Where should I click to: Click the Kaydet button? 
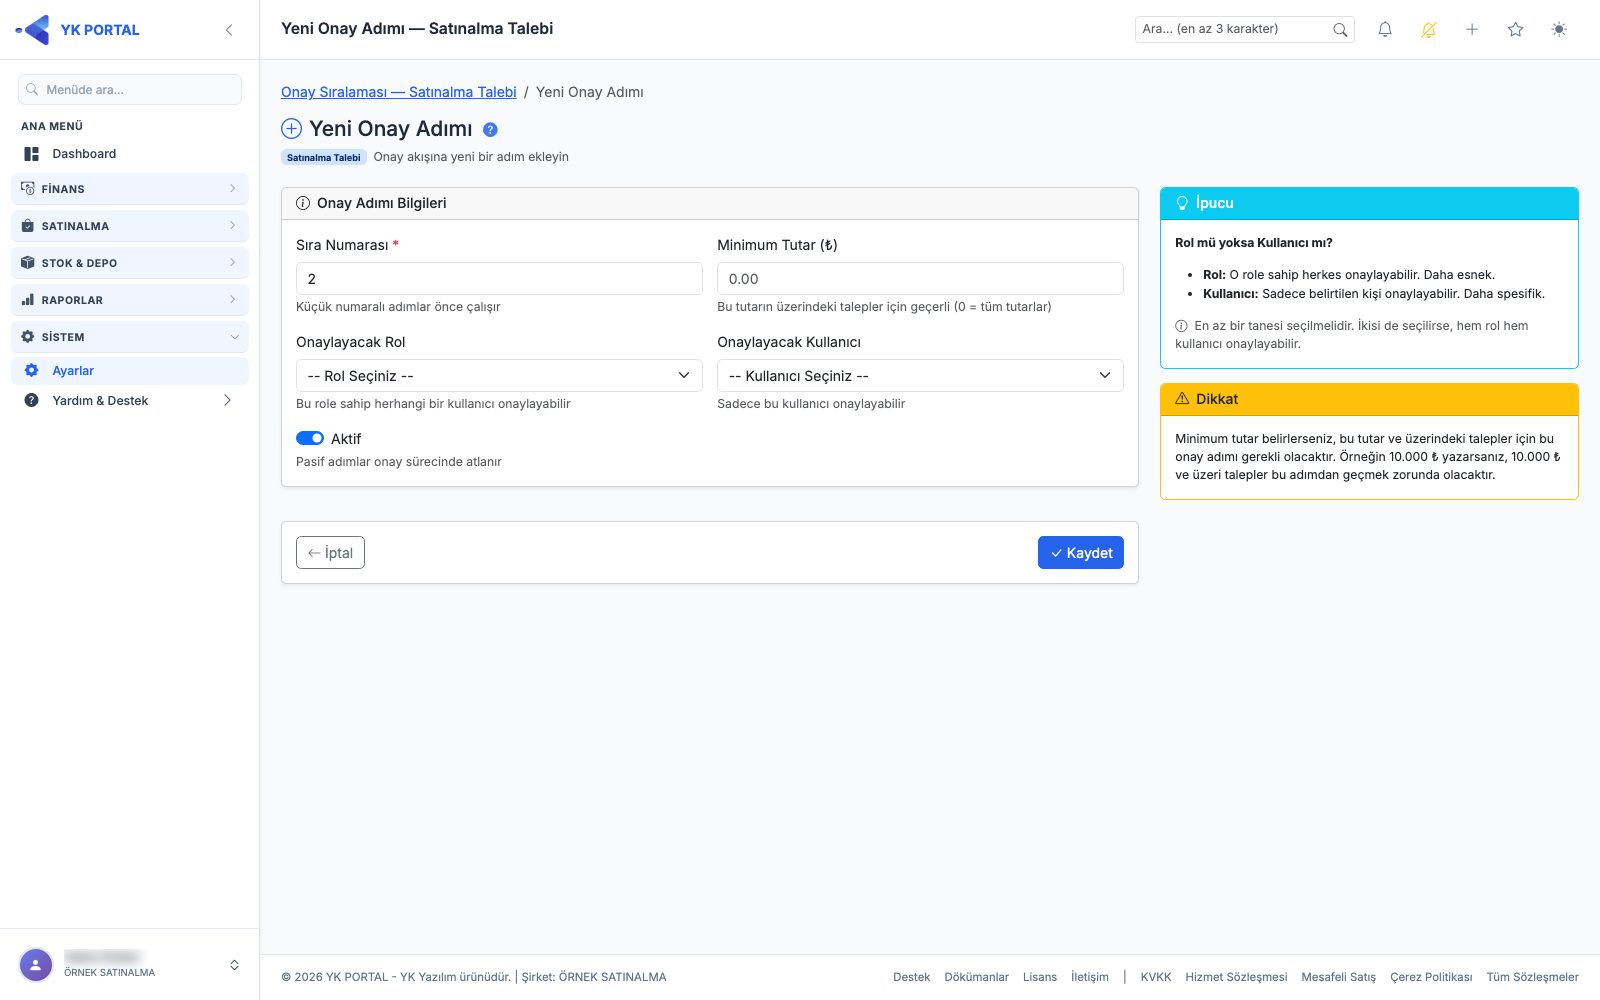pyautogui.click(x=1081, y=553)
